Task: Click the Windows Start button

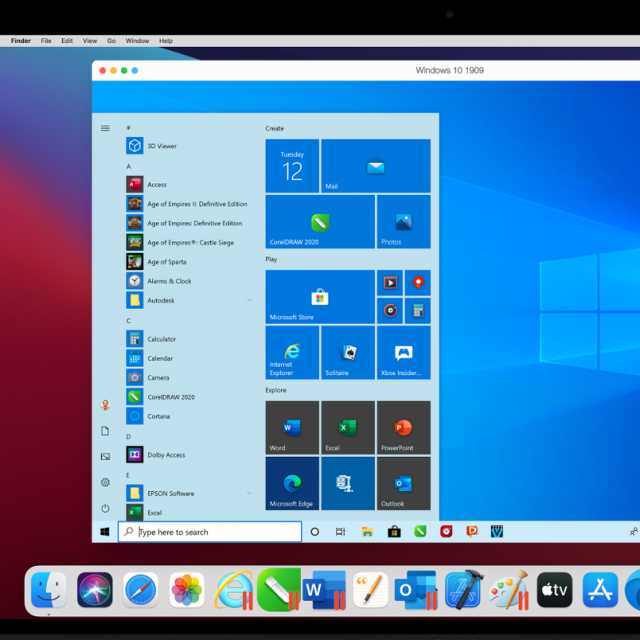Action: click(x=105, y=532)
